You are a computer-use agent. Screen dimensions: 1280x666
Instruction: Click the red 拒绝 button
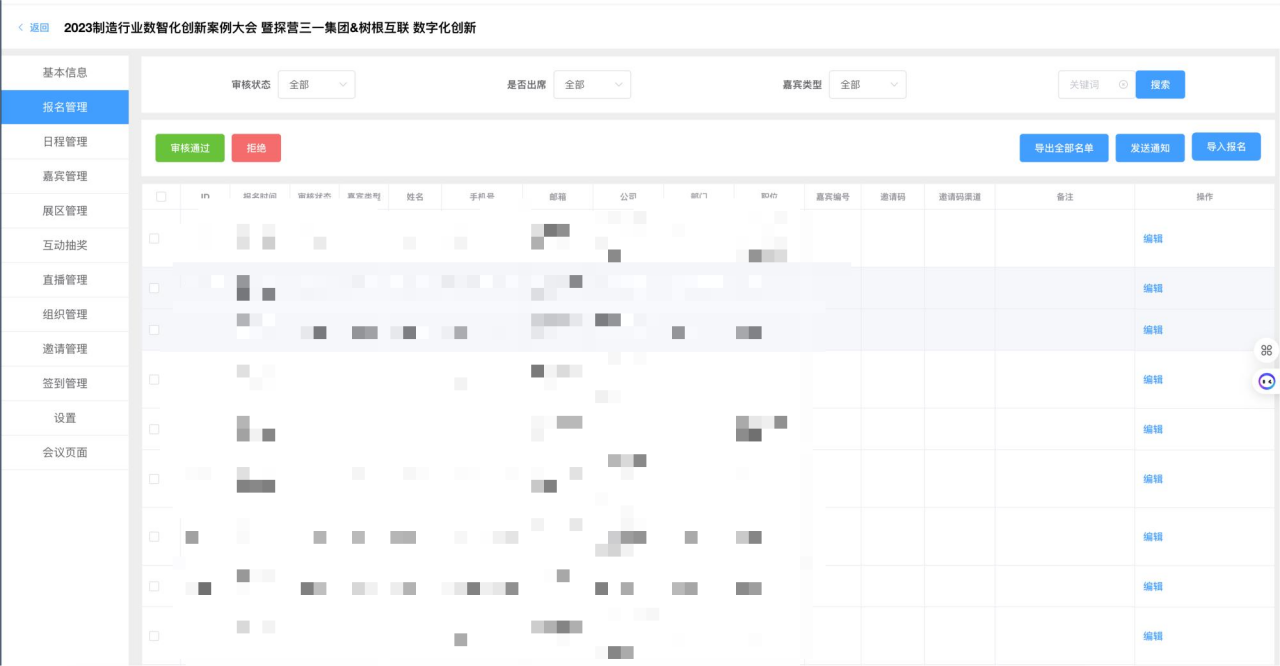coord(256,148)
